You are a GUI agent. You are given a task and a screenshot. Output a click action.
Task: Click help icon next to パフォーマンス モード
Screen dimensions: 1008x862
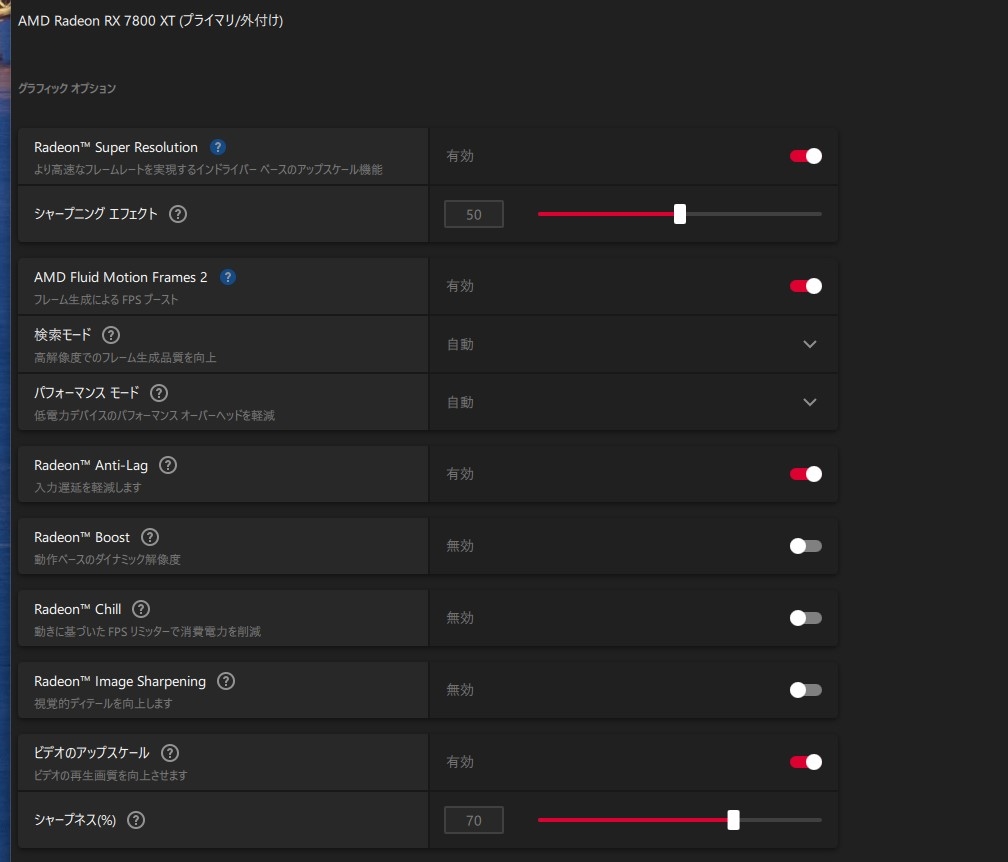coord(159,393)
